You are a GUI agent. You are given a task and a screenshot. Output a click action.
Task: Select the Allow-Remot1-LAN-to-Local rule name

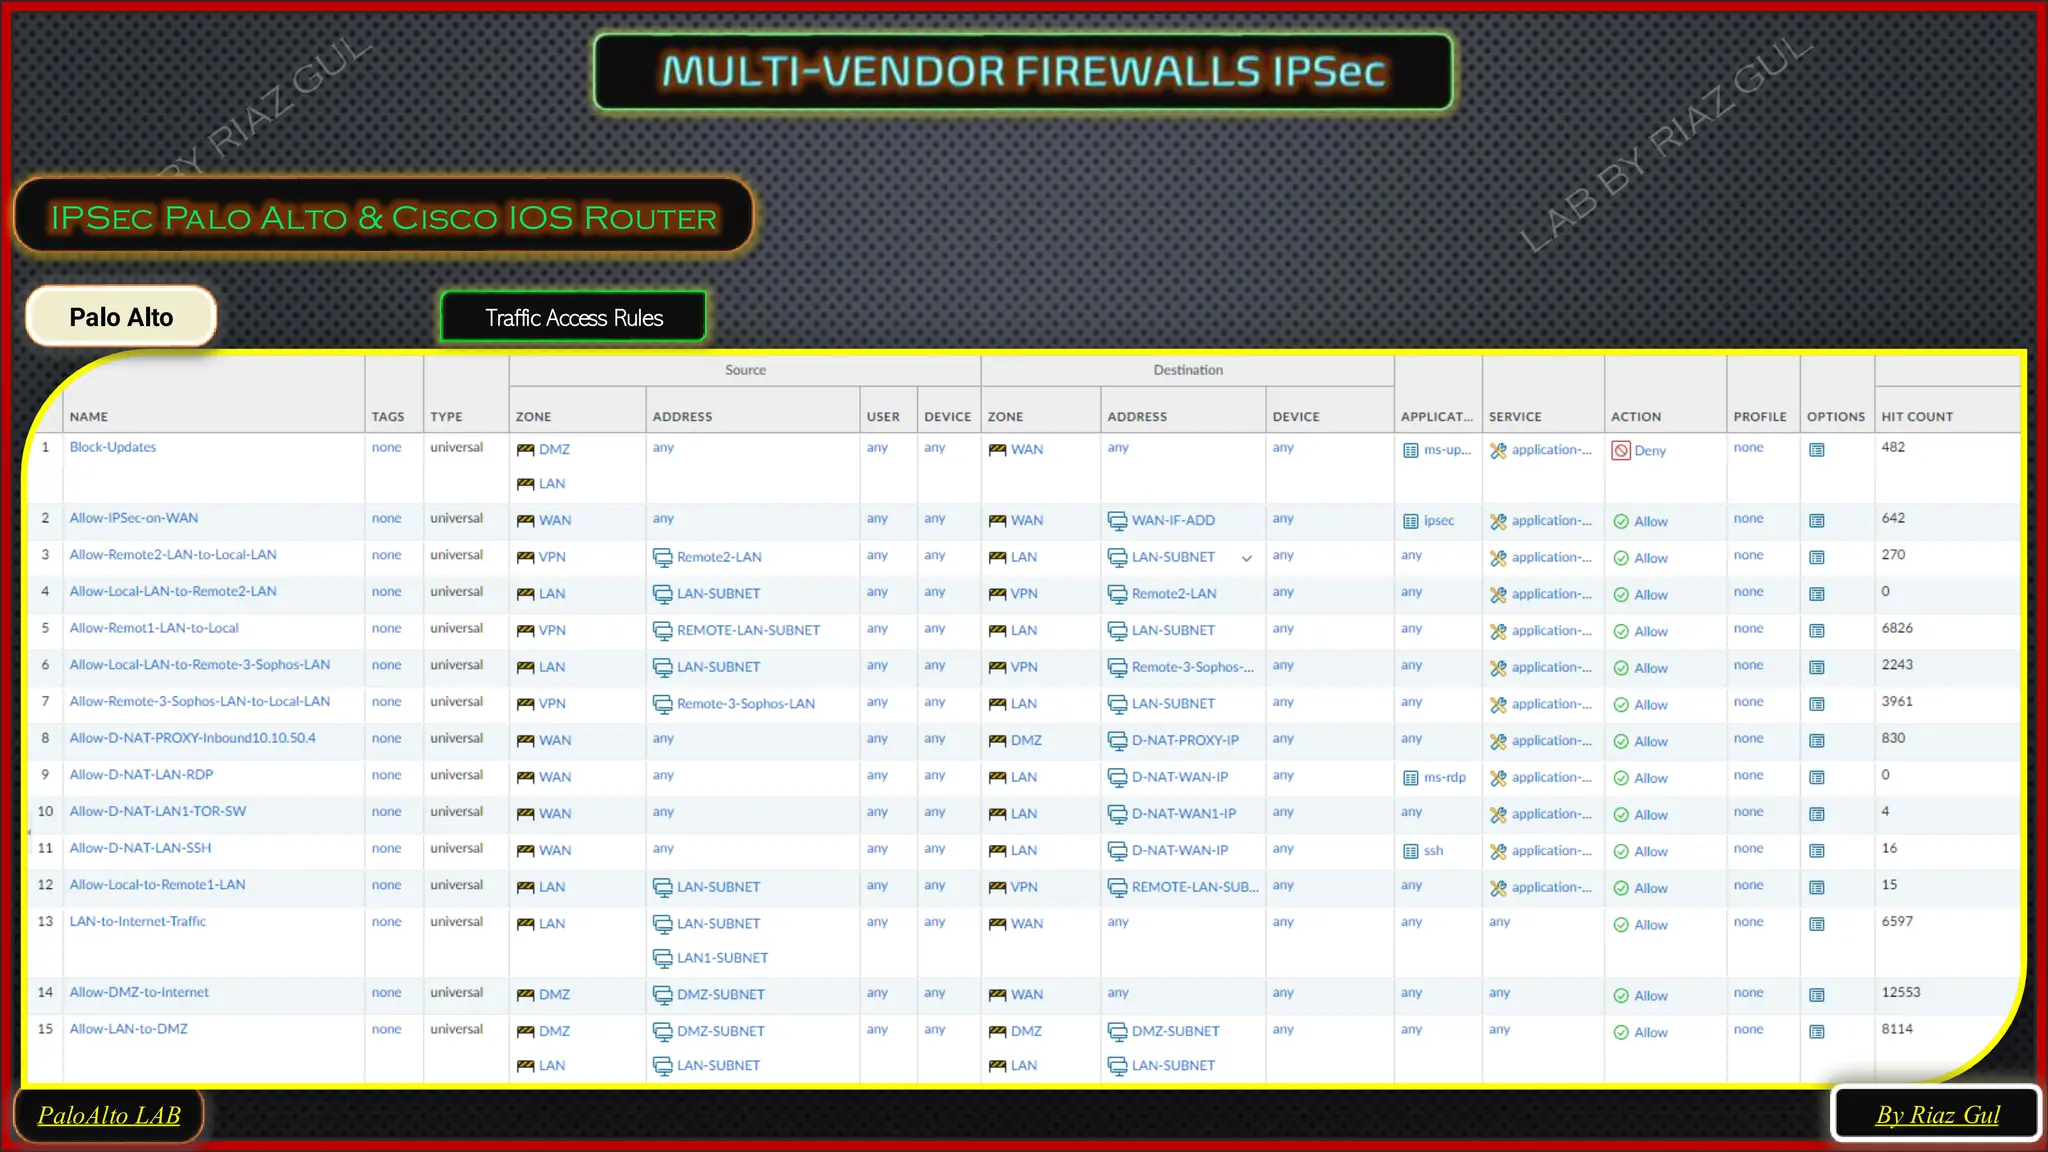[154, 628]
